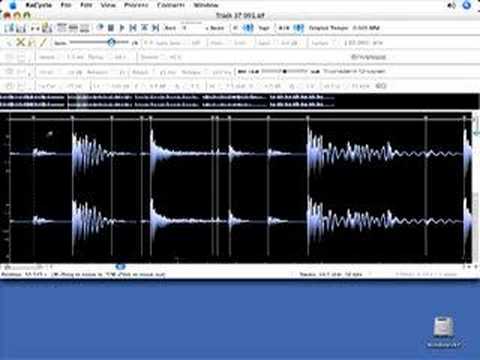Click the Original Tempo value

pyautogui.click(x=366, y=28)
